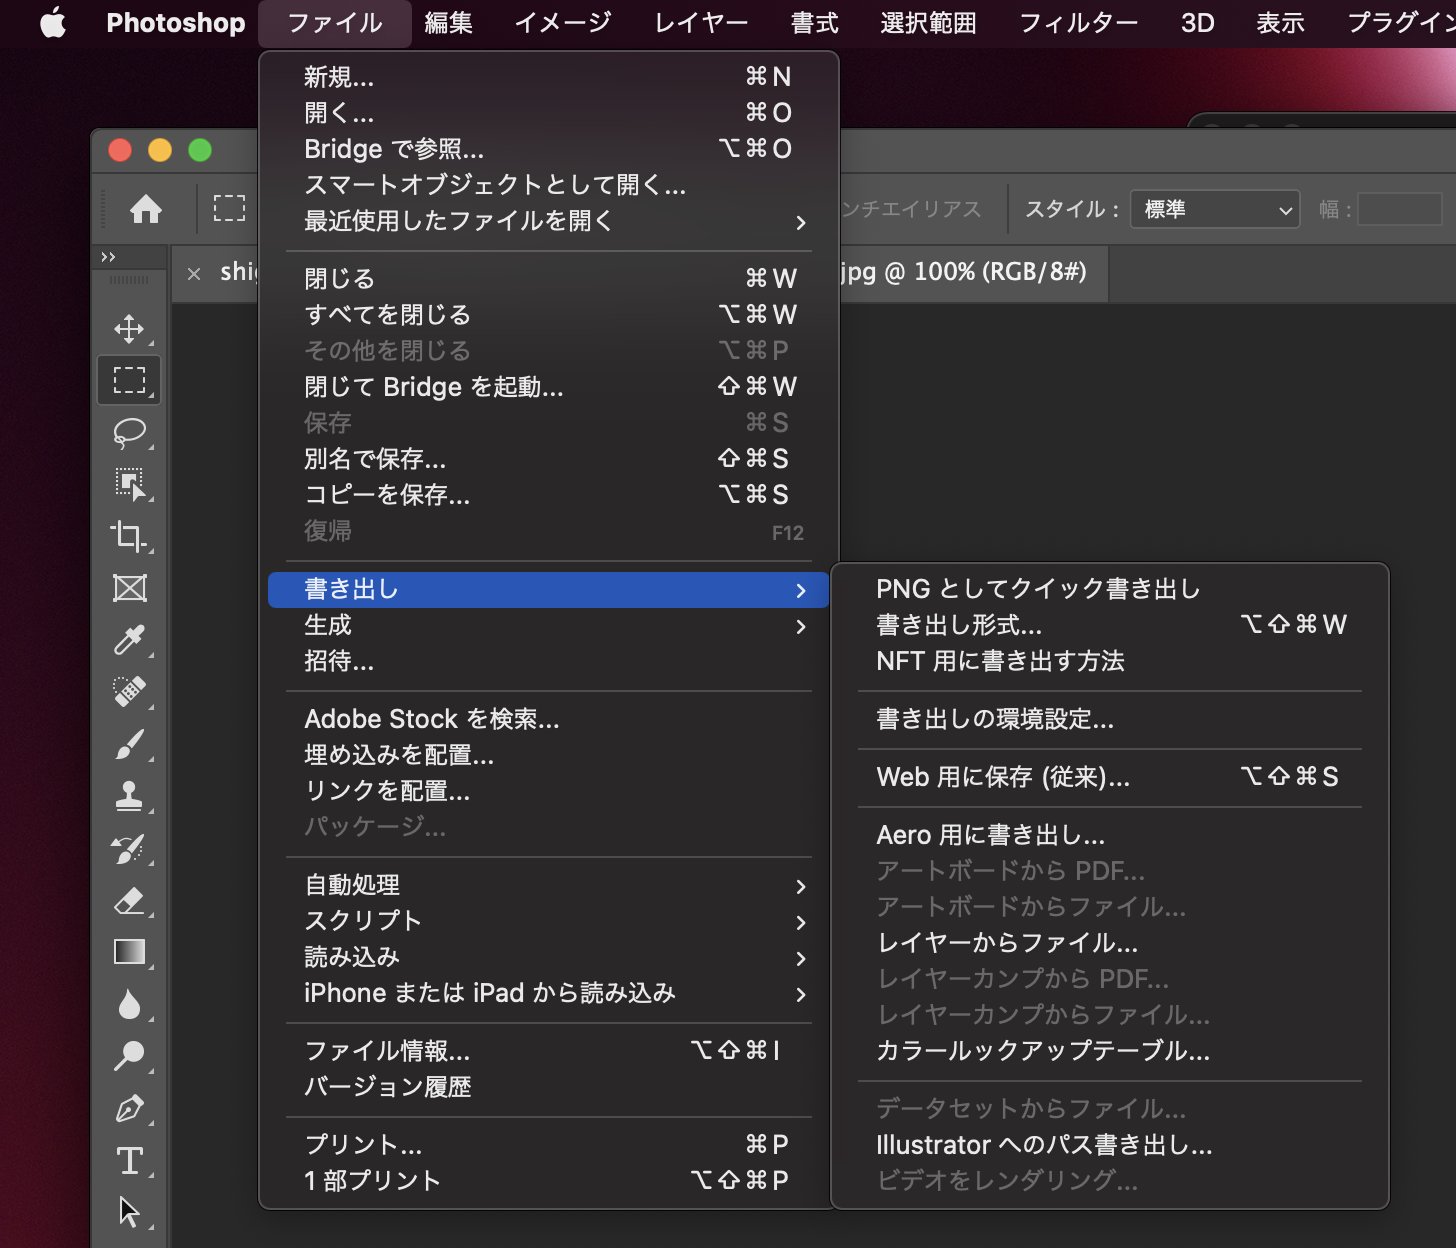Select レイヤーからファイル... in submenu

click(x=1110, y=943)
